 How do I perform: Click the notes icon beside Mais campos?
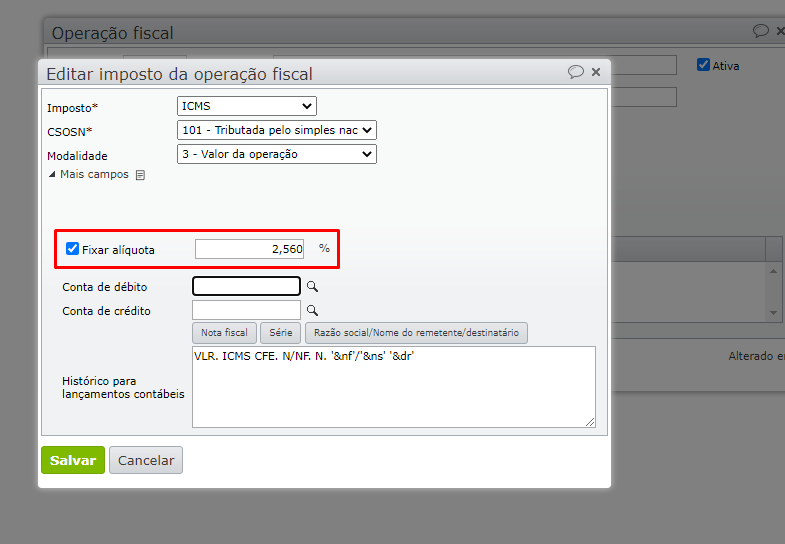point(141,175)
